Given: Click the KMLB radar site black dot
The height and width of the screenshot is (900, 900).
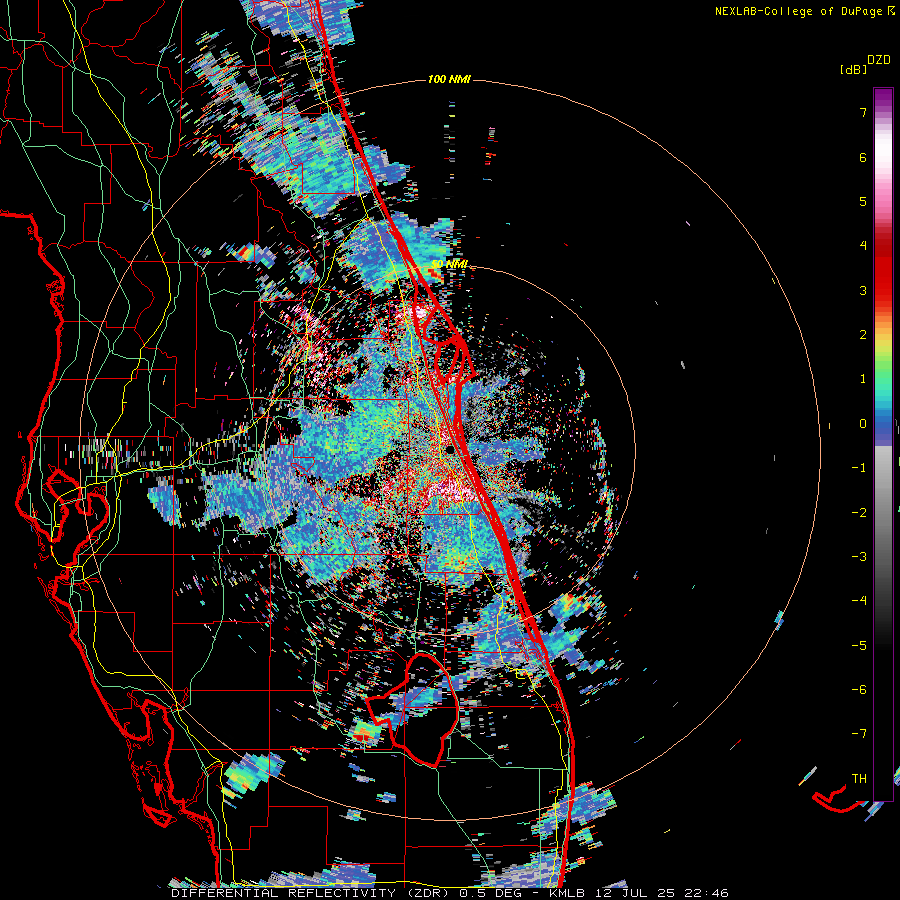Looking at the screenshot, I should (x=451, y=449).
